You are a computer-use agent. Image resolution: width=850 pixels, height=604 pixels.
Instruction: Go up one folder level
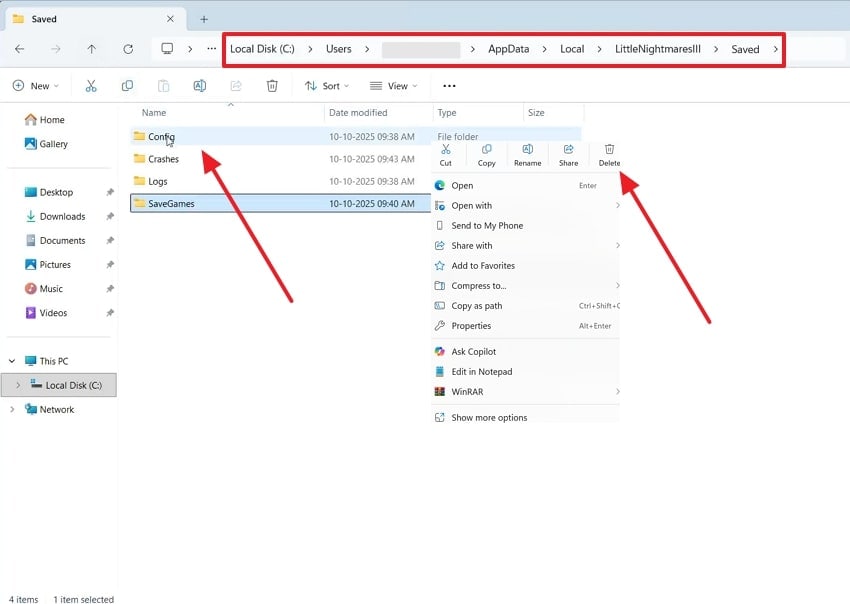click(92, 49)
